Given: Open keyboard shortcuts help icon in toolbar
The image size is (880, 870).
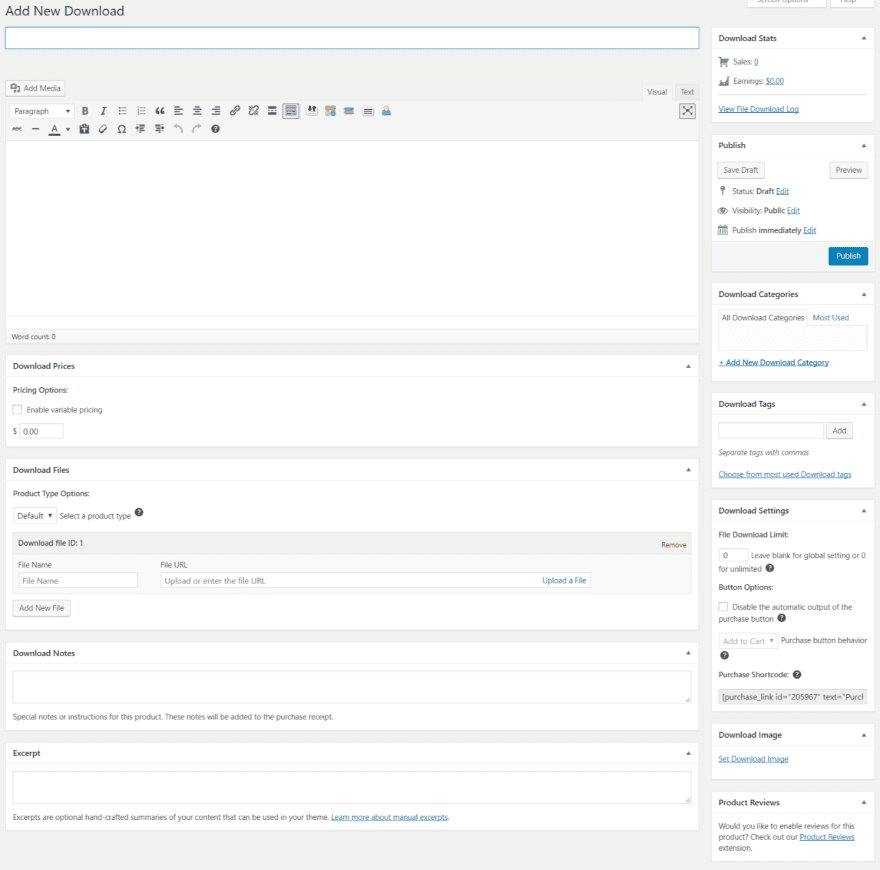Looking at the screenshot, I should [x=215, y=129].
